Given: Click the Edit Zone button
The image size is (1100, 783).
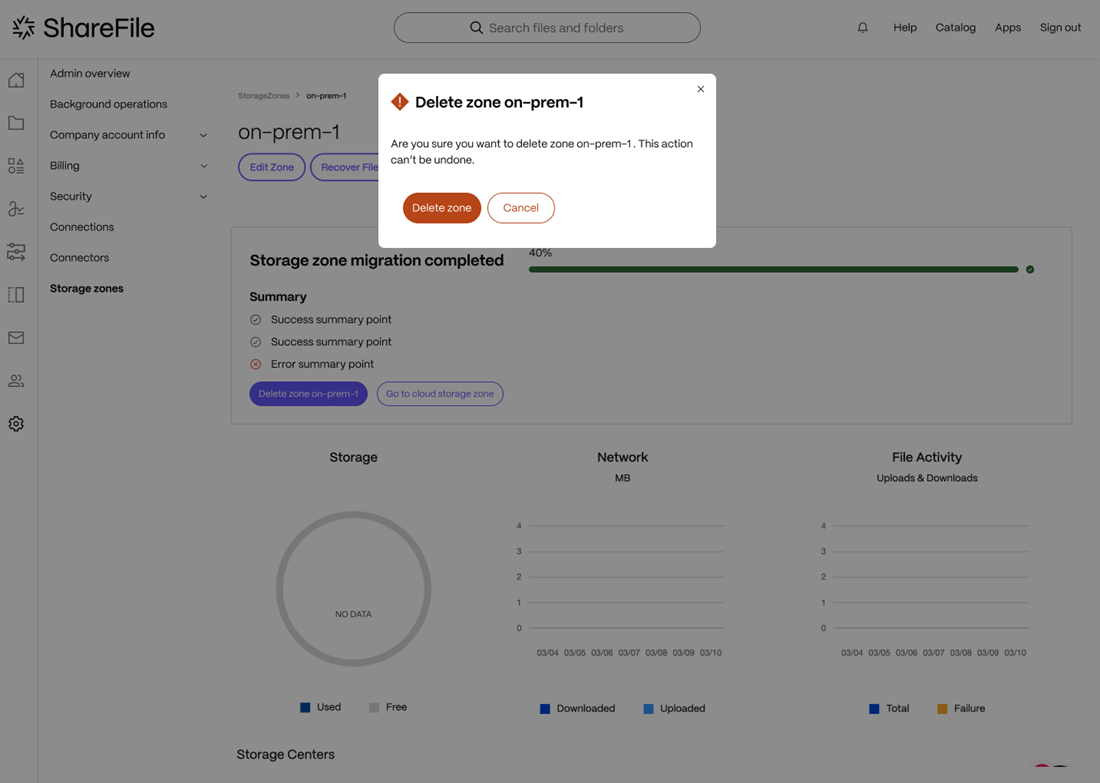Looking at the screenshot, I should click(x=271, y=167).
